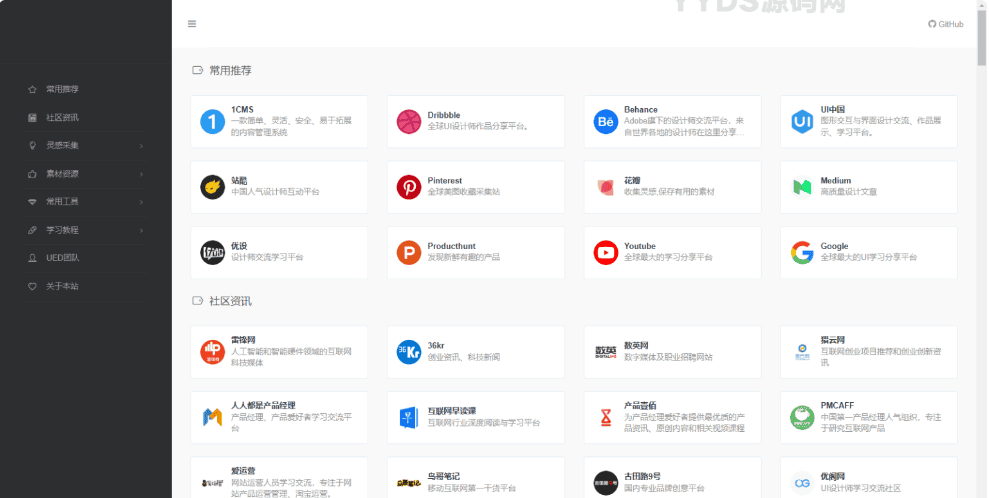Viewport: 989px width, 498px height.
Task: Expand the 素材资源 submenu chevron
Action: coord(141,174)
